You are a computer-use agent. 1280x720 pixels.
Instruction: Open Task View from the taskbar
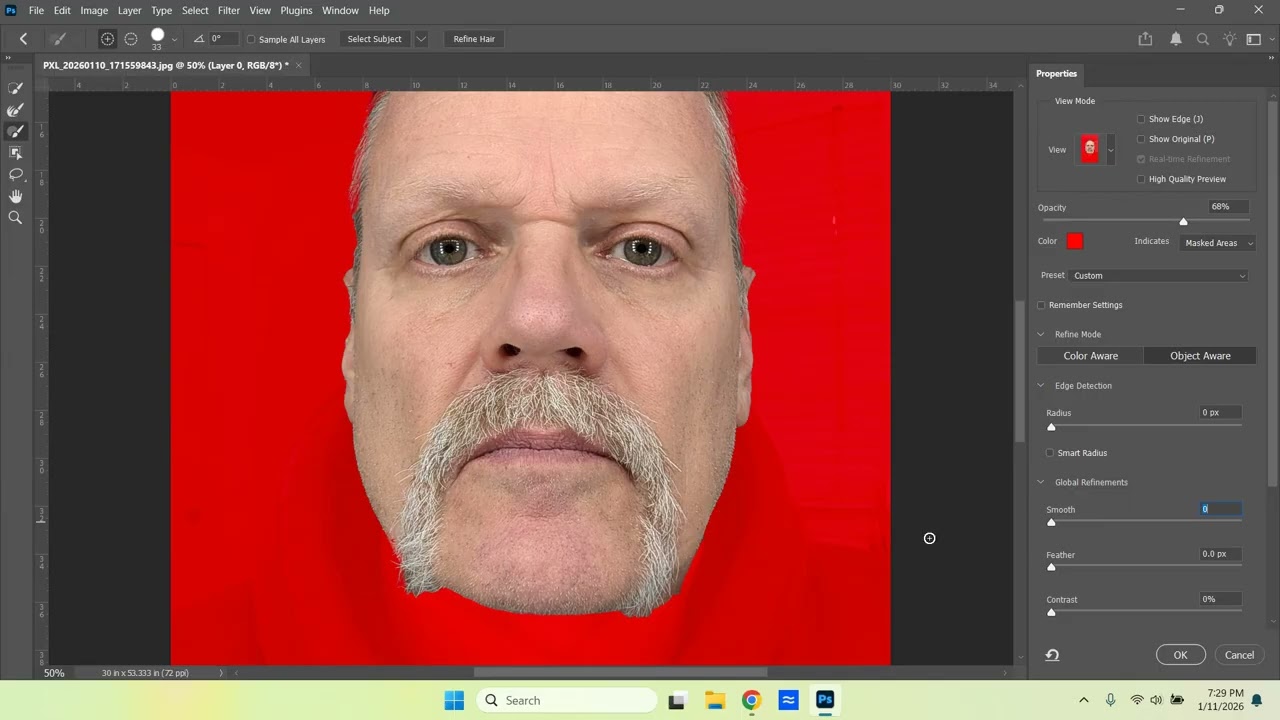pos(677,700)
